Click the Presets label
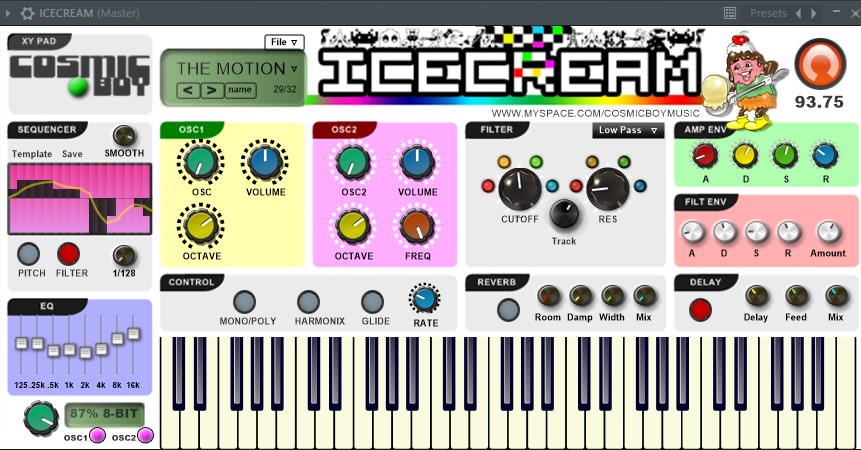The image size is (861, 450). 768,13
